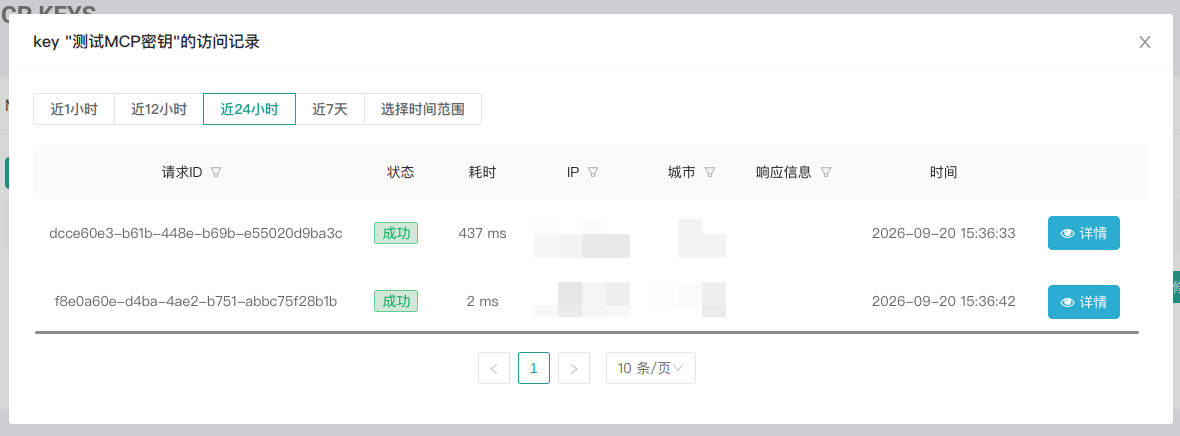Image resolution: width=1180 pixels, height=436 pixels.
Task: Click request ID f8e0a60e-d4ba-4ae2-b751-abbc75f28b1b
Action: [196, 302]
